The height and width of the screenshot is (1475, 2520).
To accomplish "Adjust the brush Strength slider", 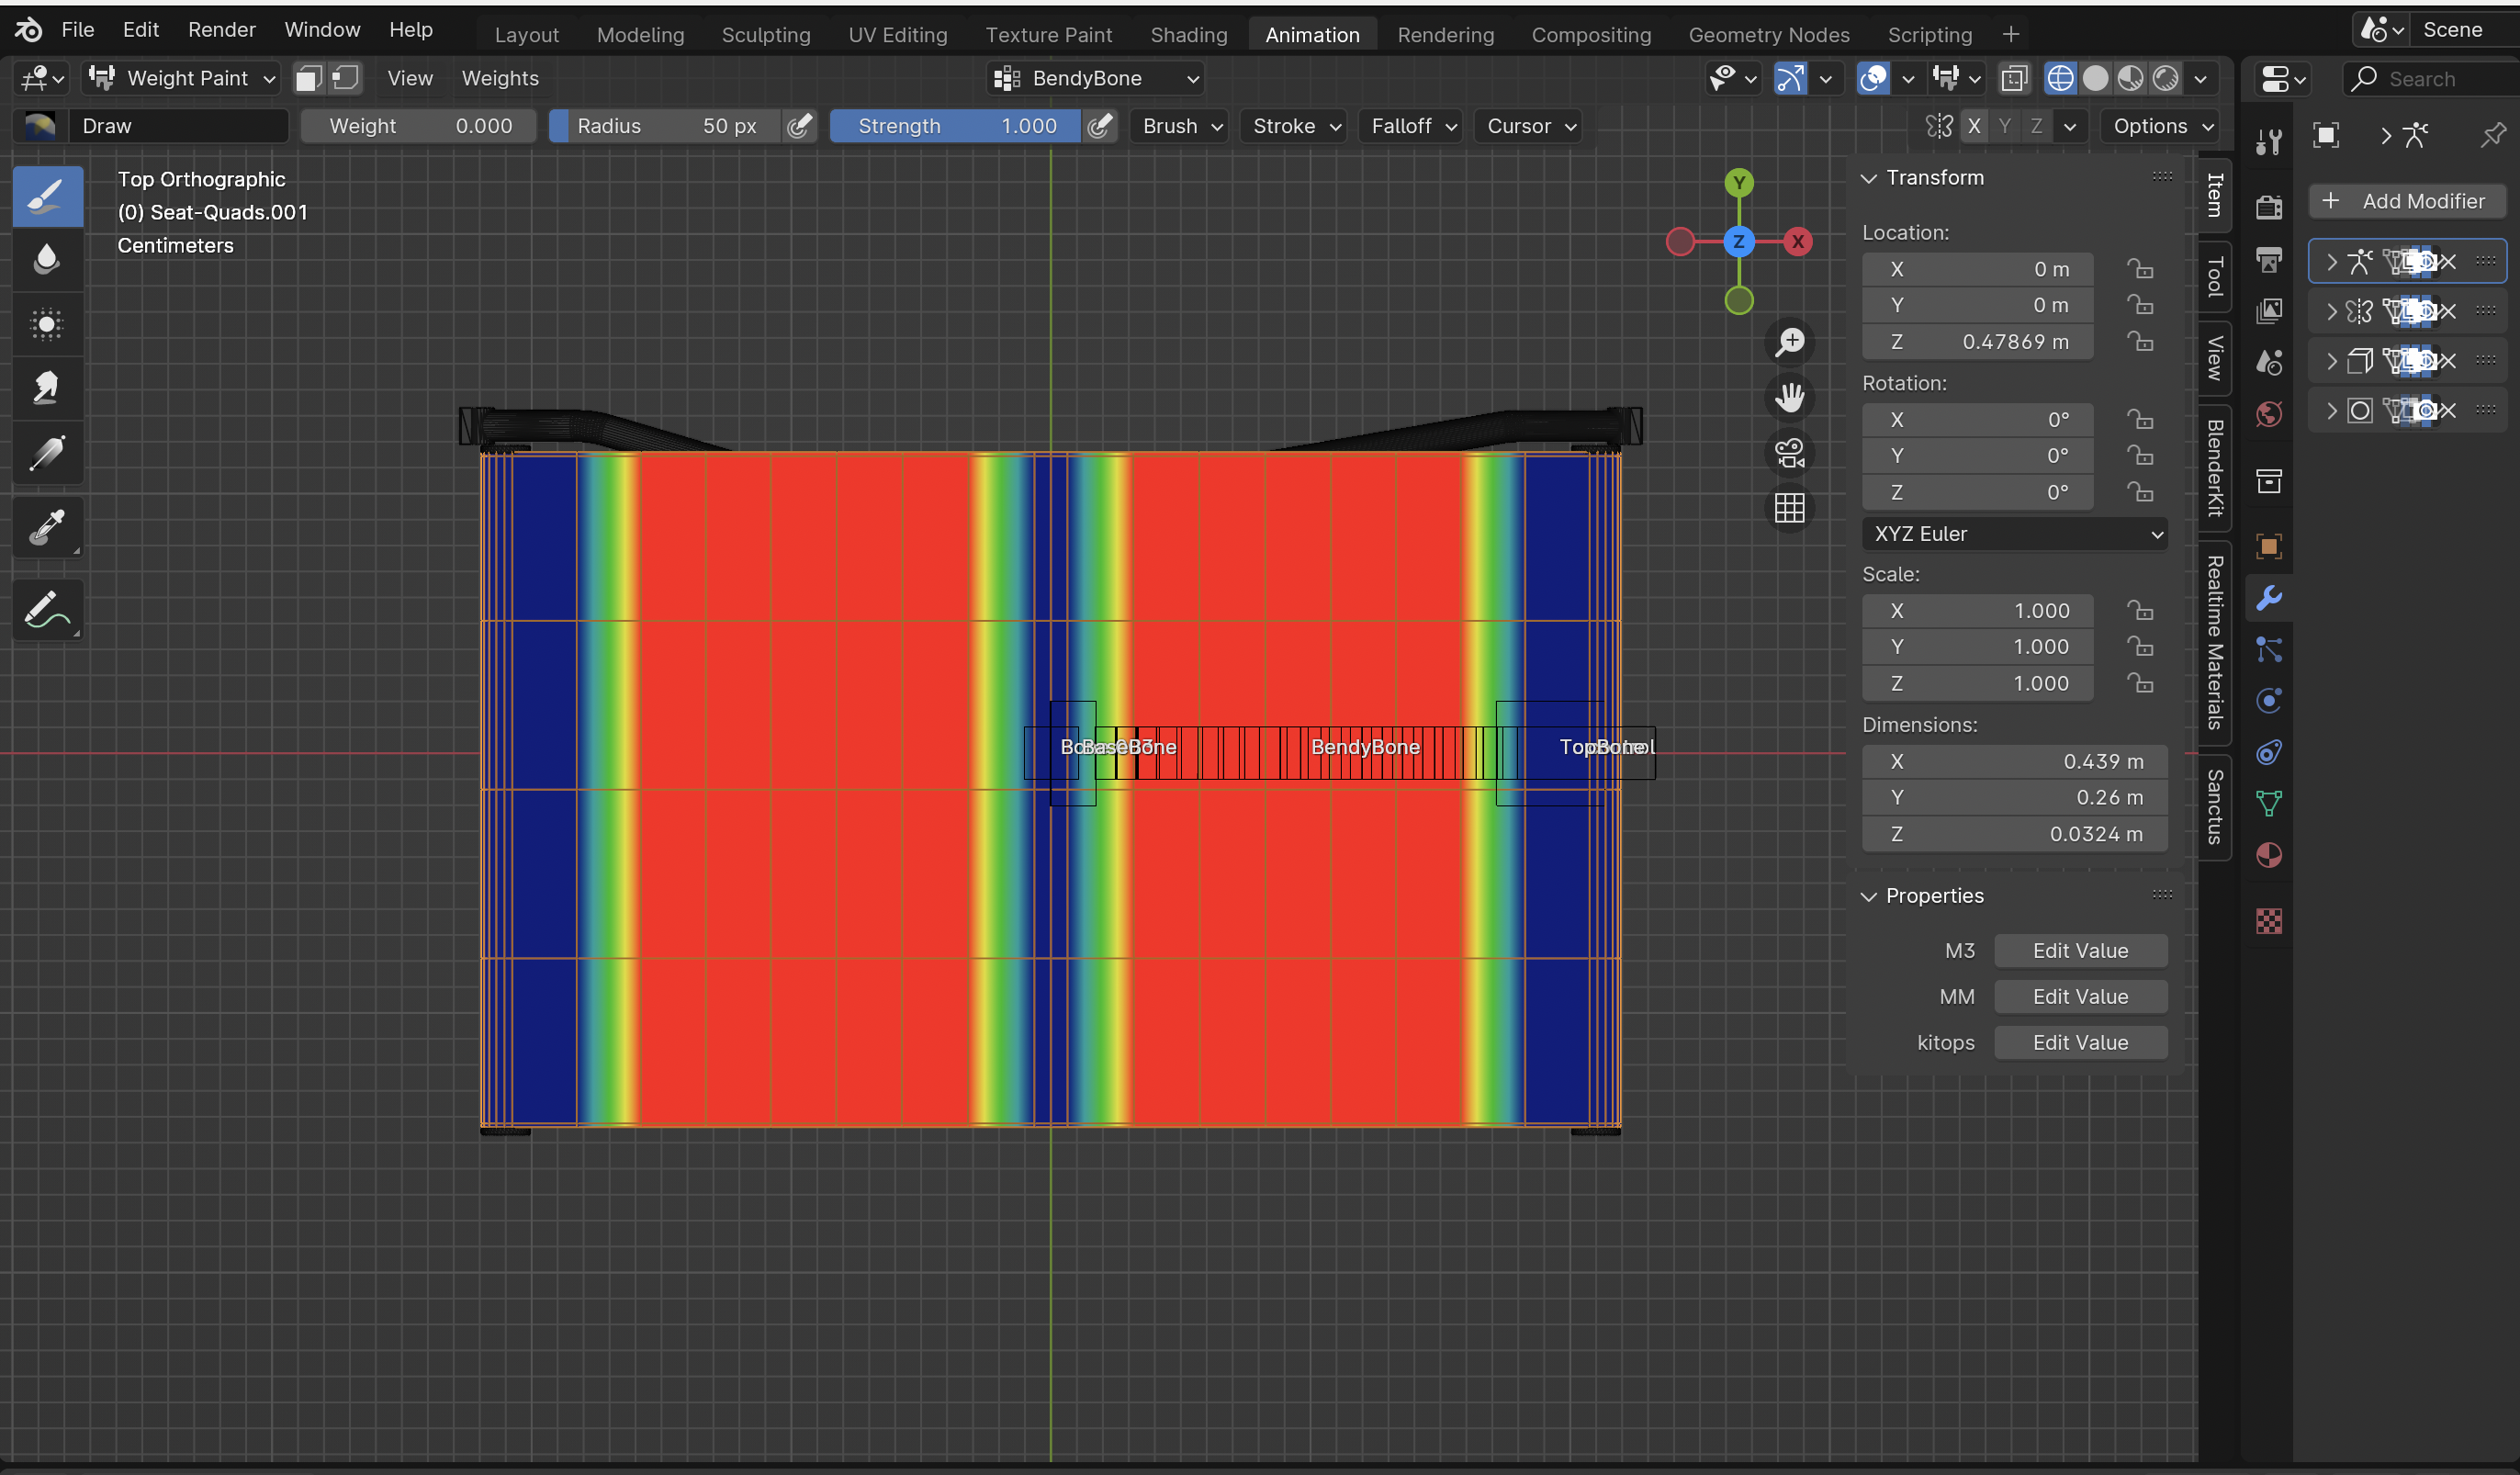I will (x=955, y=126).
